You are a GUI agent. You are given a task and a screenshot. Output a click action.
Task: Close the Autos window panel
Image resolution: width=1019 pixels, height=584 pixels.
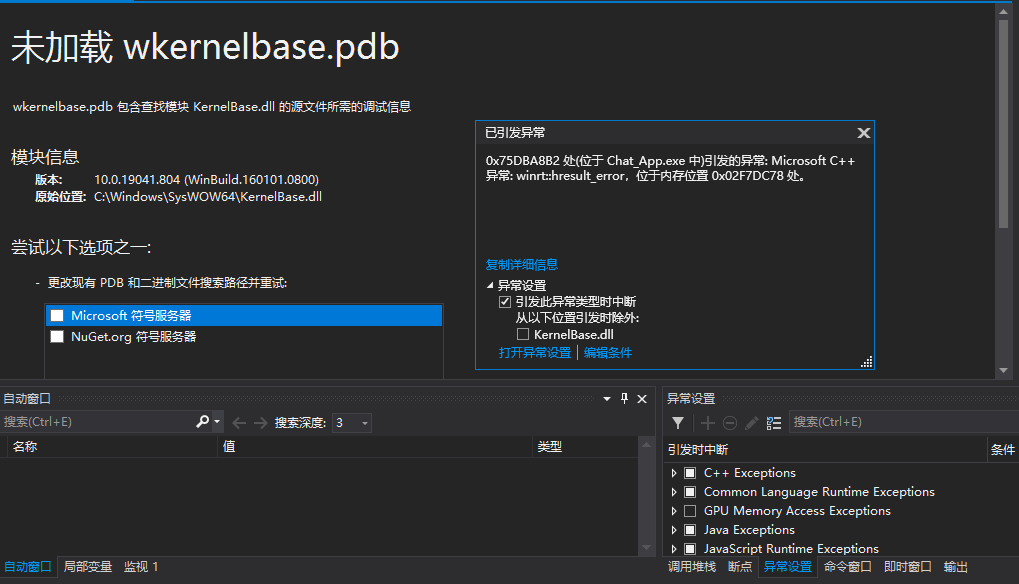(x=642, y=399)
